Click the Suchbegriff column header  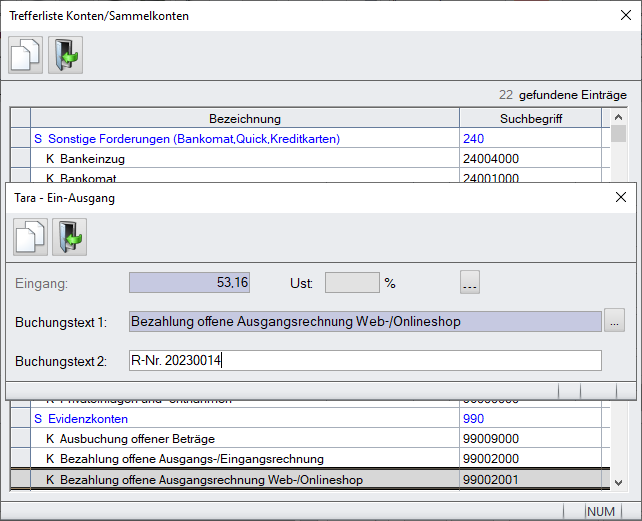click(x=530, y=119)
